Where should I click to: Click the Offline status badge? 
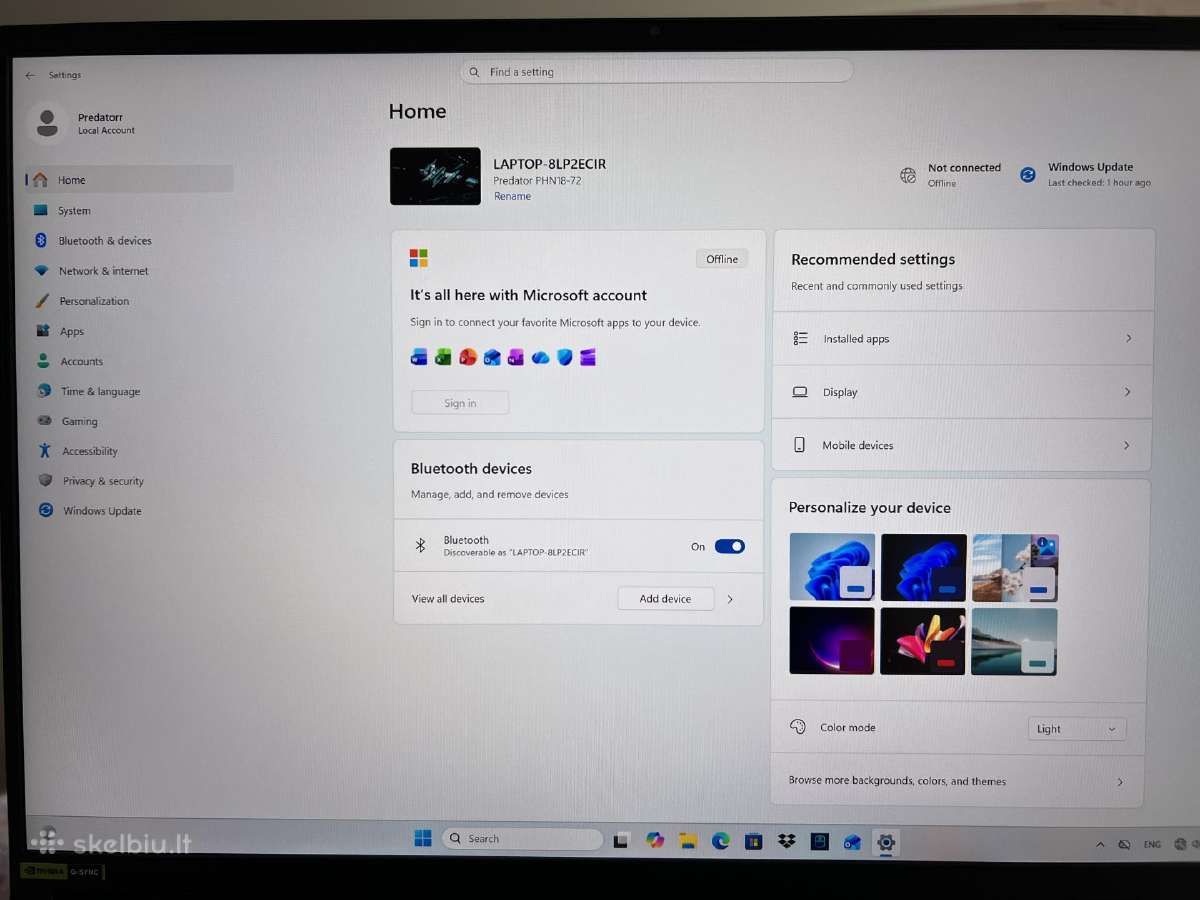click(x=722, y=259)
